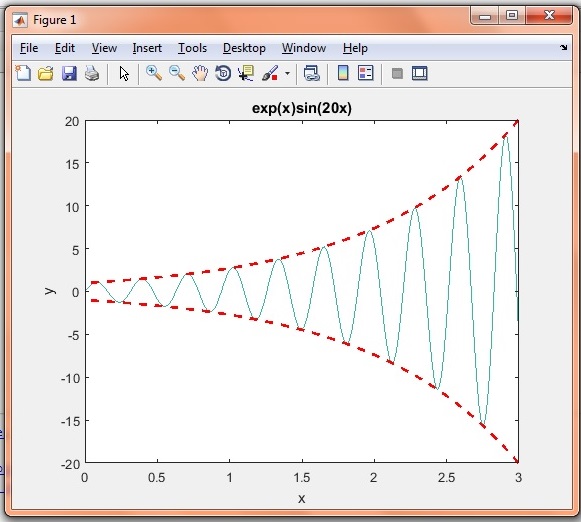Open the Tools menu
Image resolution: width=581 pixels, height=522 pixels.
[x=192, y=48]
